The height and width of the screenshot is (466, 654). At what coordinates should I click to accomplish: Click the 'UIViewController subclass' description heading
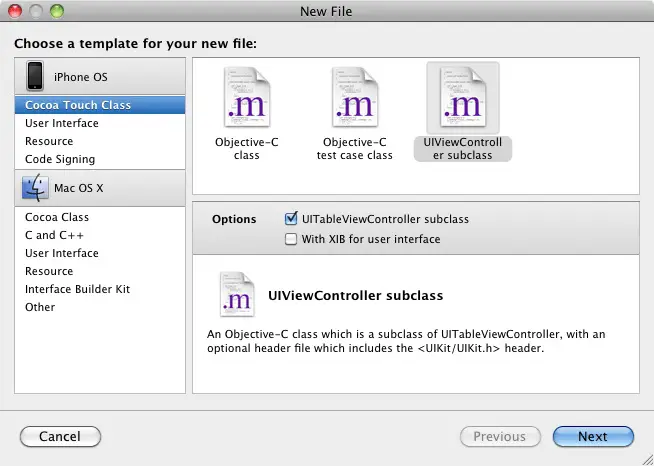pyautogui.click(x=355, y=295)
